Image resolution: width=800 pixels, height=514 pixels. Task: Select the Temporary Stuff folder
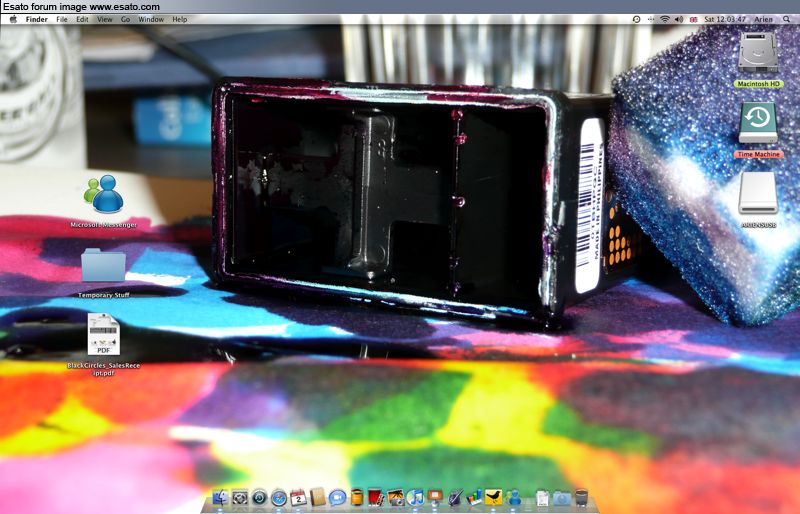(x=103, y=266)
